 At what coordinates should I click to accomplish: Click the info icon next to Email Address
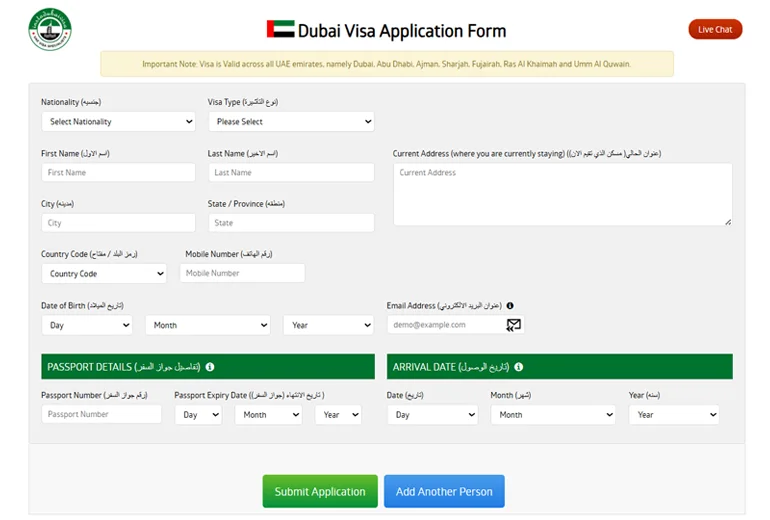pyautogui.click(x=510, y=305)
